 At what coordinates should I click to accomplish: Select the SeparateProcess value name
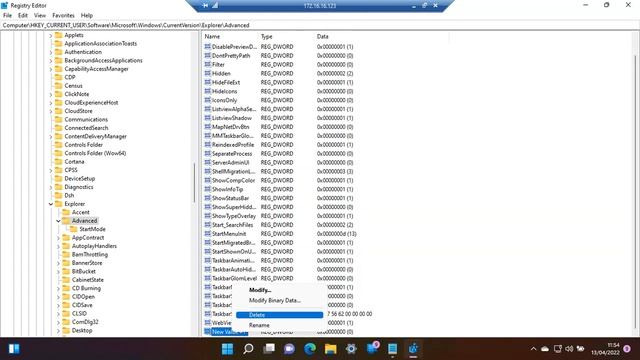click(232, 153)
